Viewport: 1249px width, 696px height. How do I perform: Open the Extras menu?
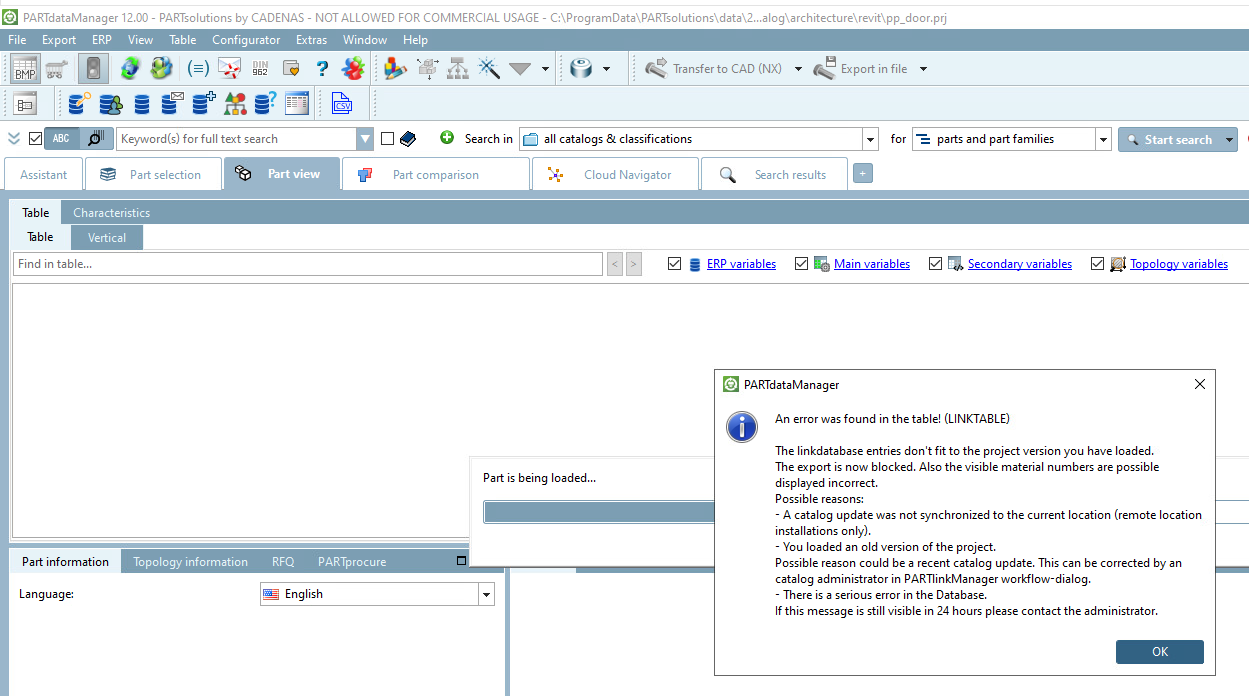coord(311,40)
